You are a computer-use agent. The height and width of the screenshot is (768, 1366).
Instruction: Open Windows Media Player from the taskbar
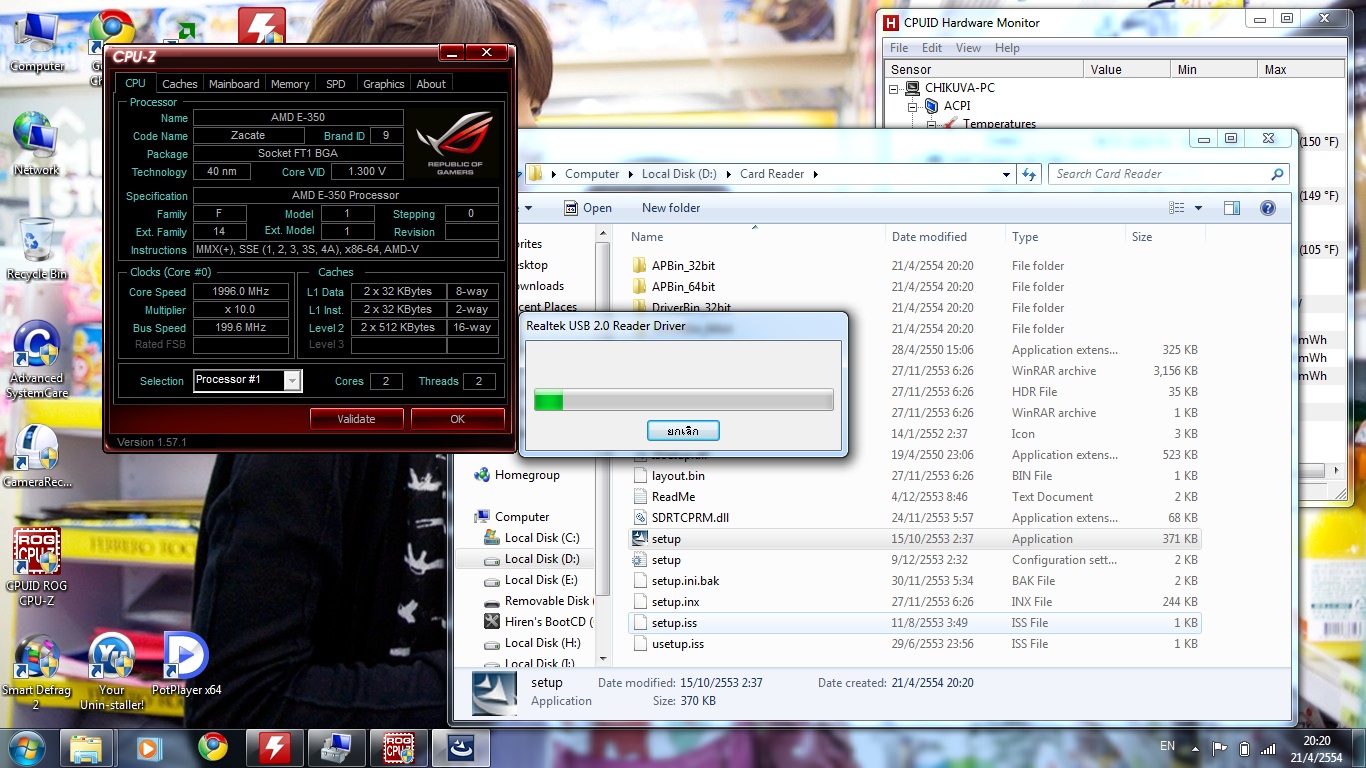(x=149, y=747)
